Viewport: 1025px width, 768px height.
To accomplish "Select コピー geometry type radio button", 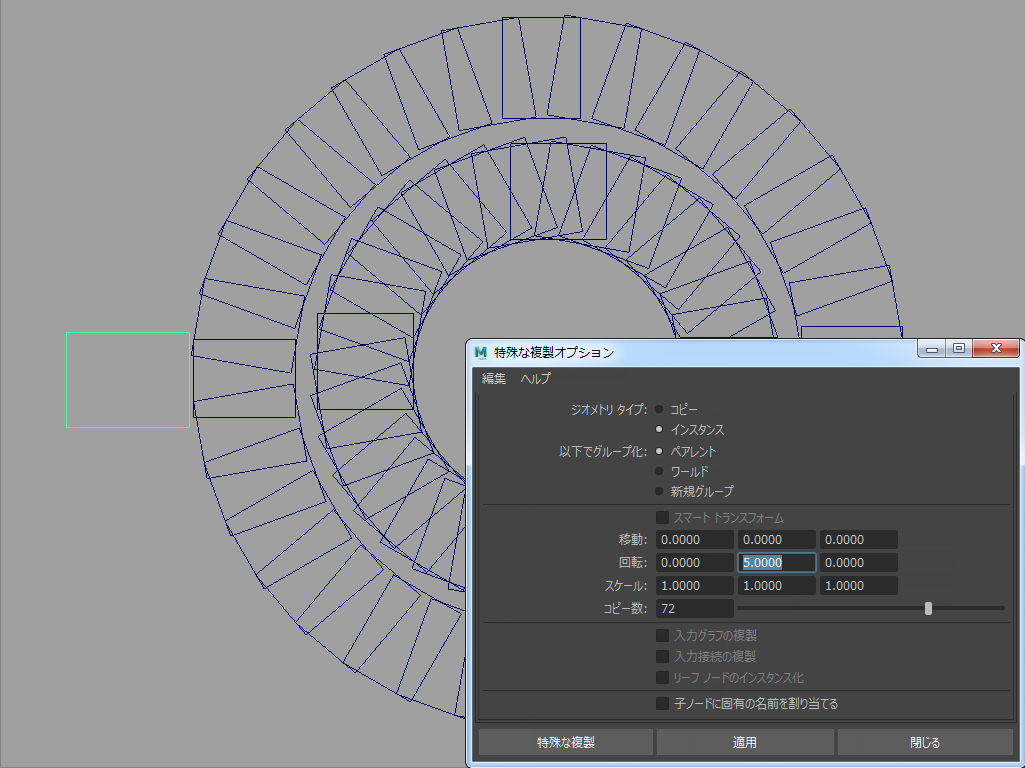I will point(659,410).
